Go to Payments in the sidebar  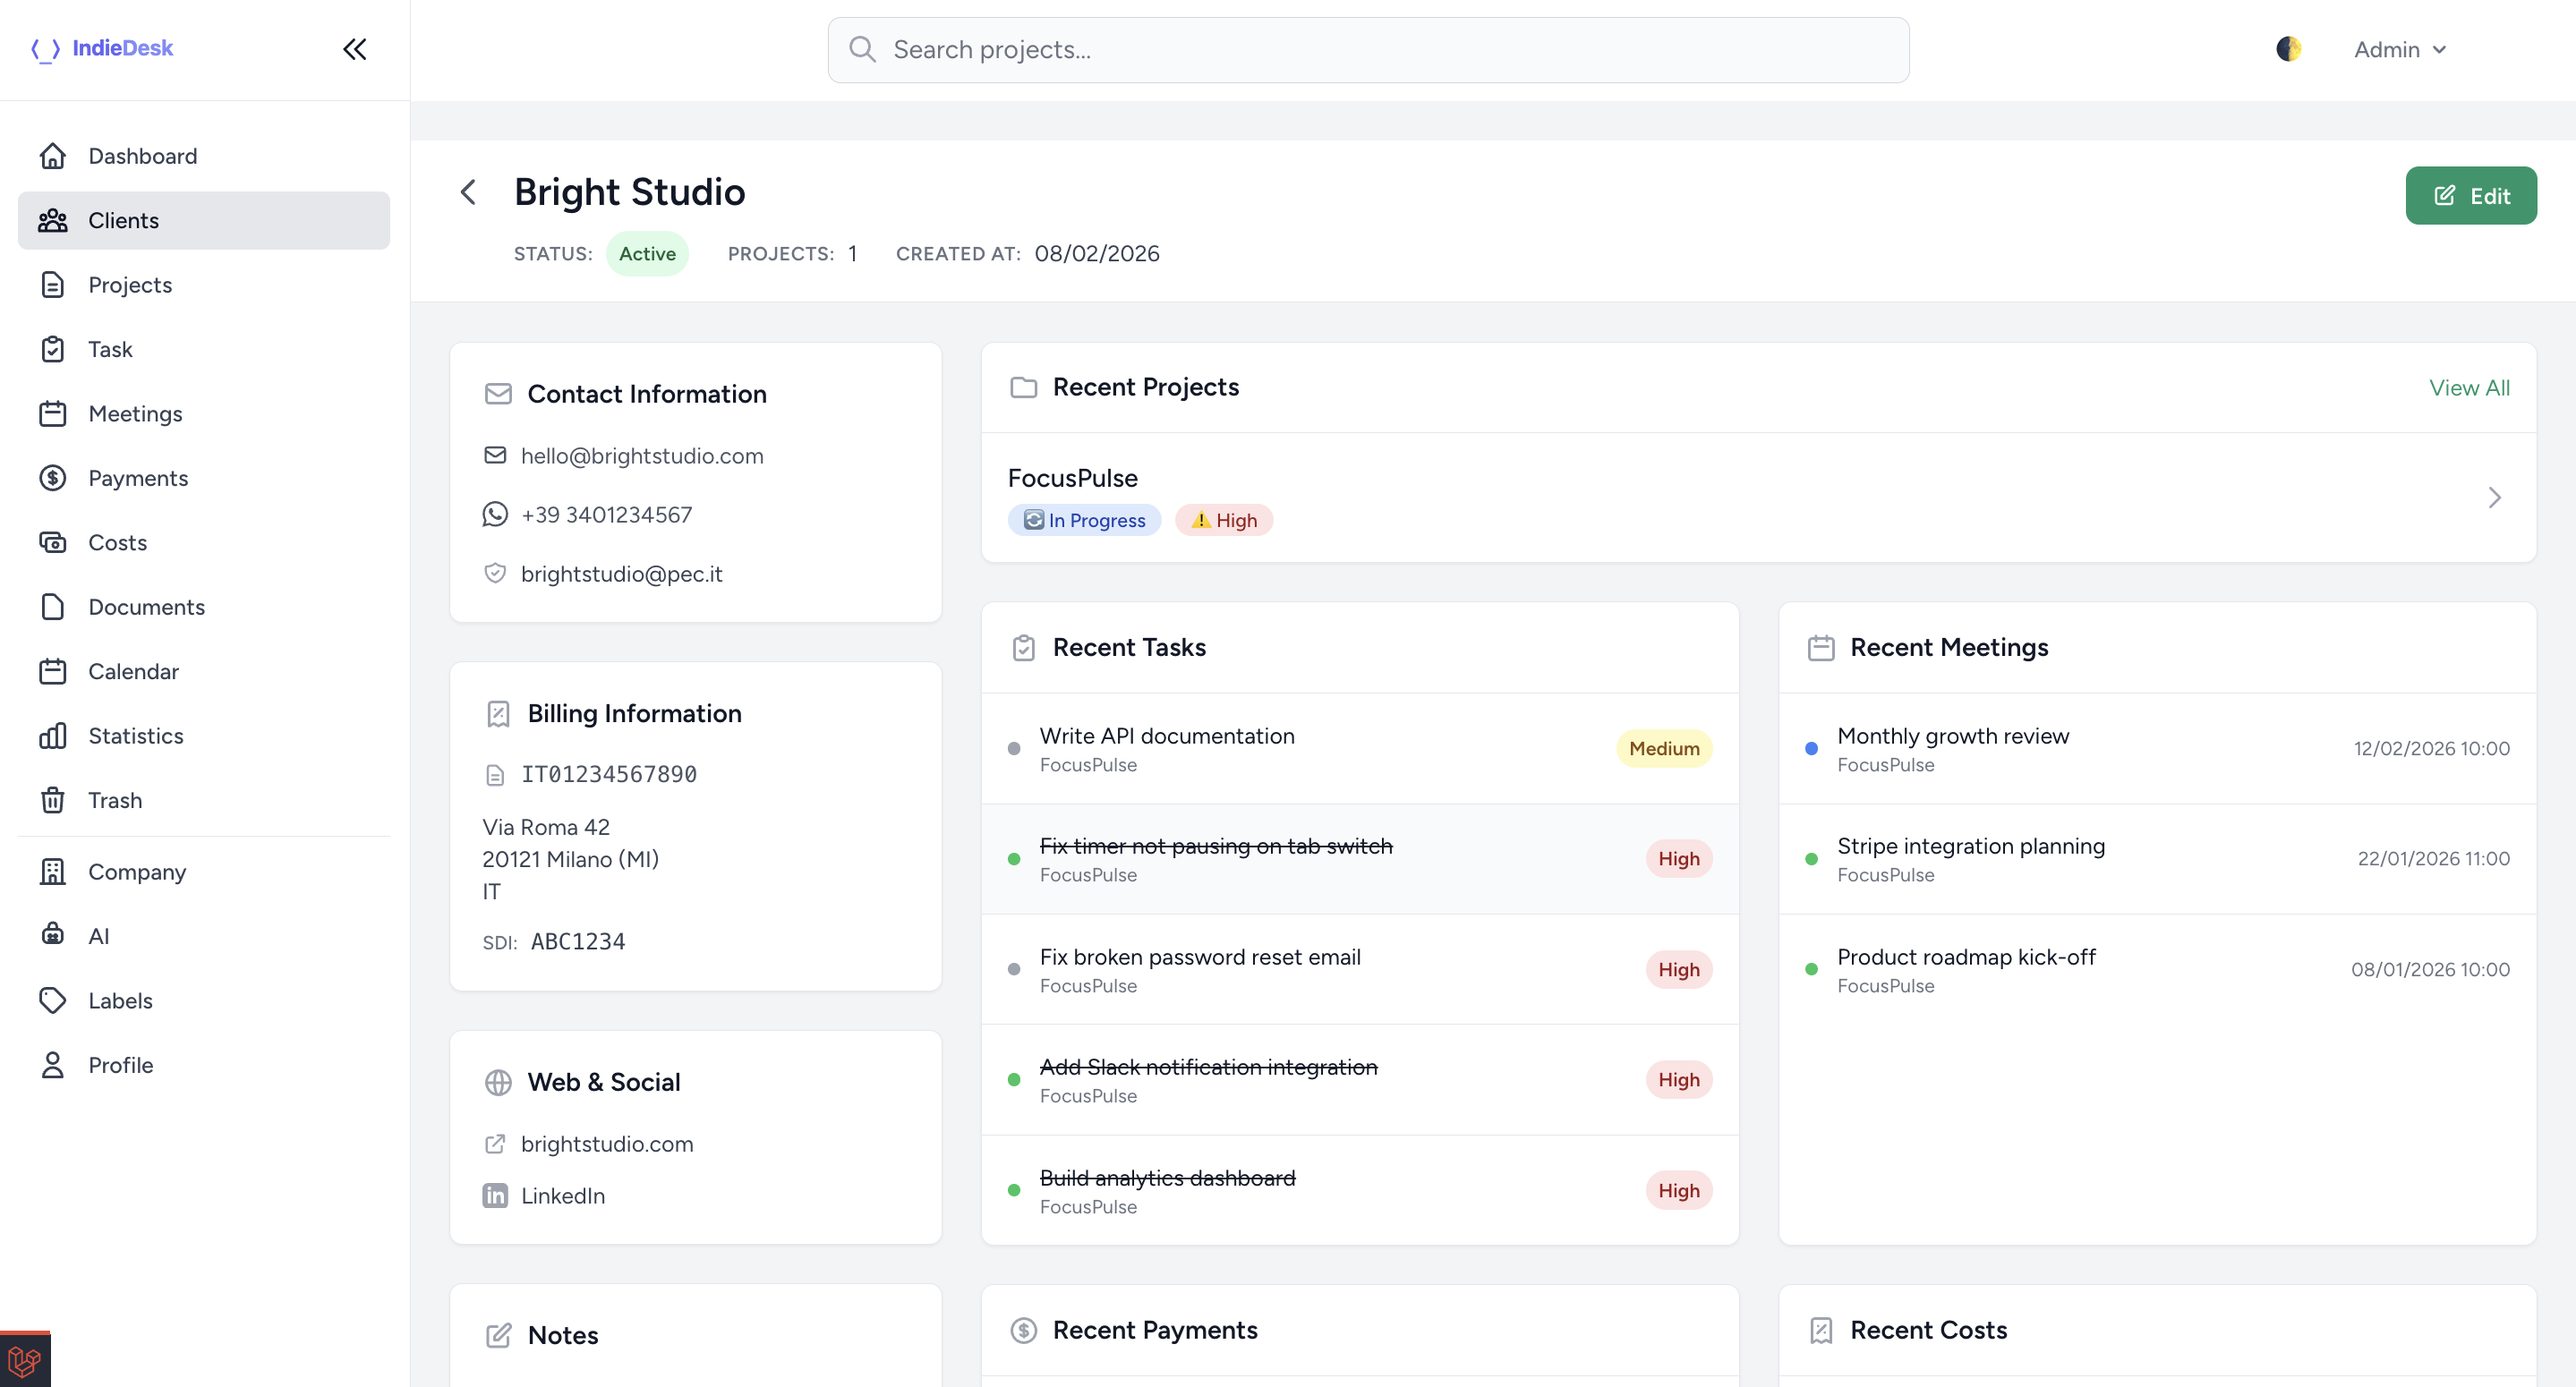pyautogui.click(x=137, y=478)
